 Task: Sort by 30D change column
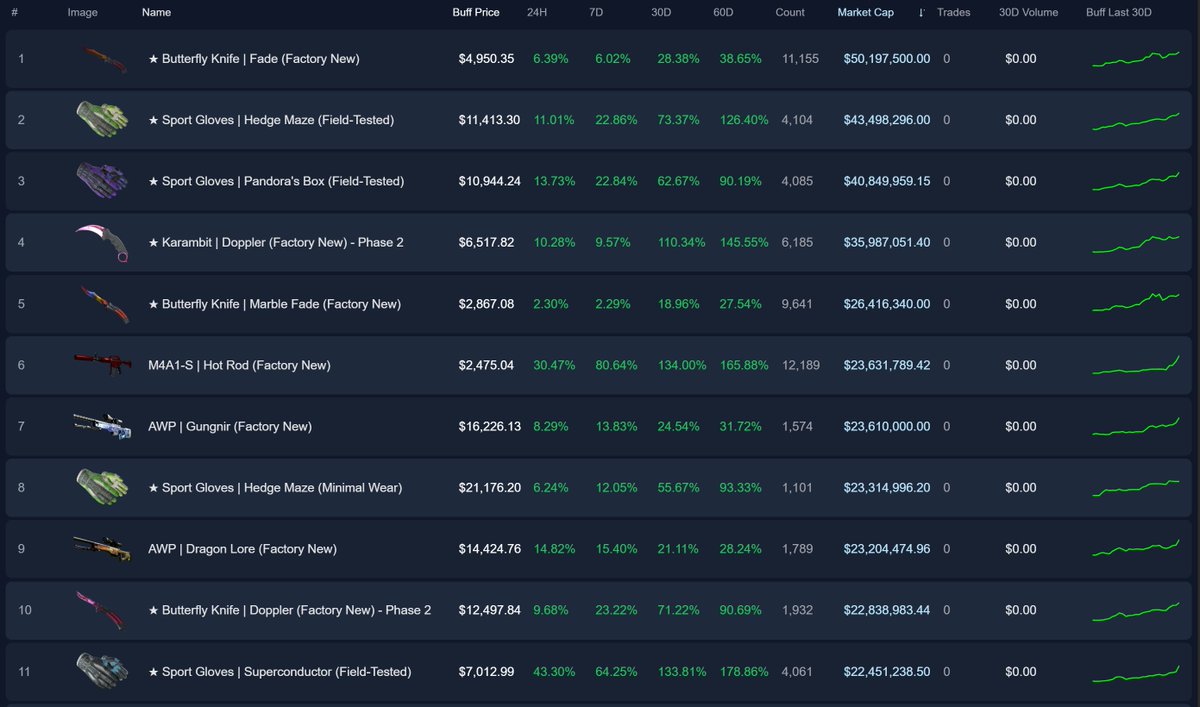662,13
